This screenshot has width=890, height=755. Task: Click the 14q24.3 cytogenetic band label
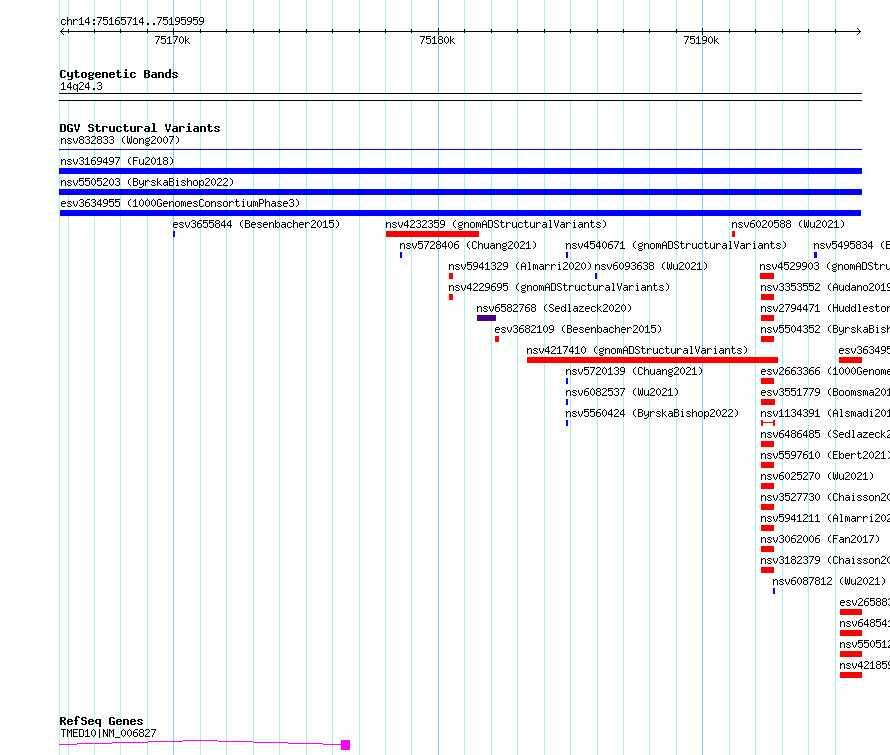pyautogui.click(x=81, y=86)
